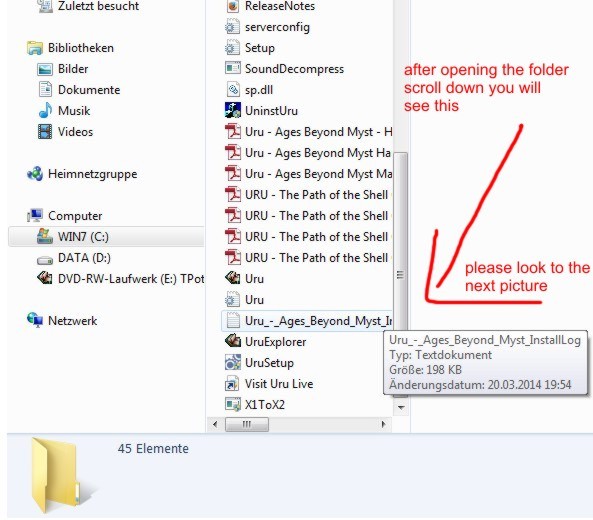Select the UruSetup application icon
Screen dimensions: 593x520
[233, 362]
